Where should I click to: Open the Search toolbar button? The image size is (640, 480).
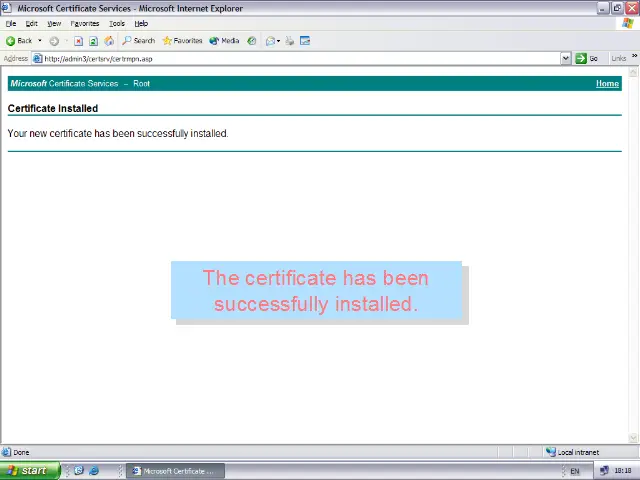coord(138,41)
